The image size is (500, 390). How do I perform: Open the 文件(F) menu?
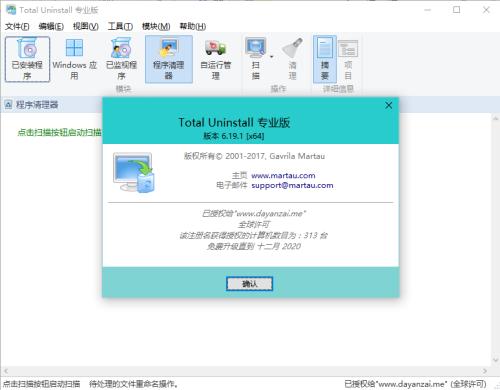(x=17, y=26)
